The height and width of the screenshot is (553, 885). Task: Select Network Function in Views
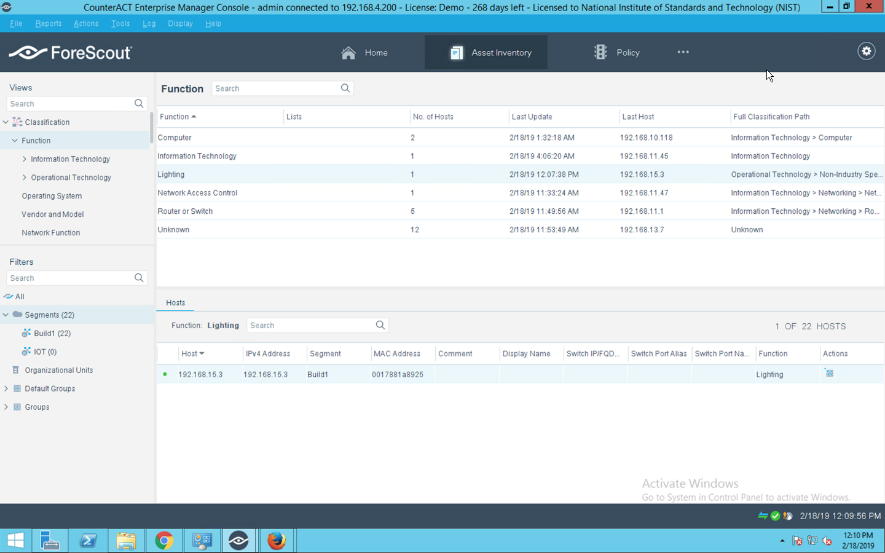[51, 232]
